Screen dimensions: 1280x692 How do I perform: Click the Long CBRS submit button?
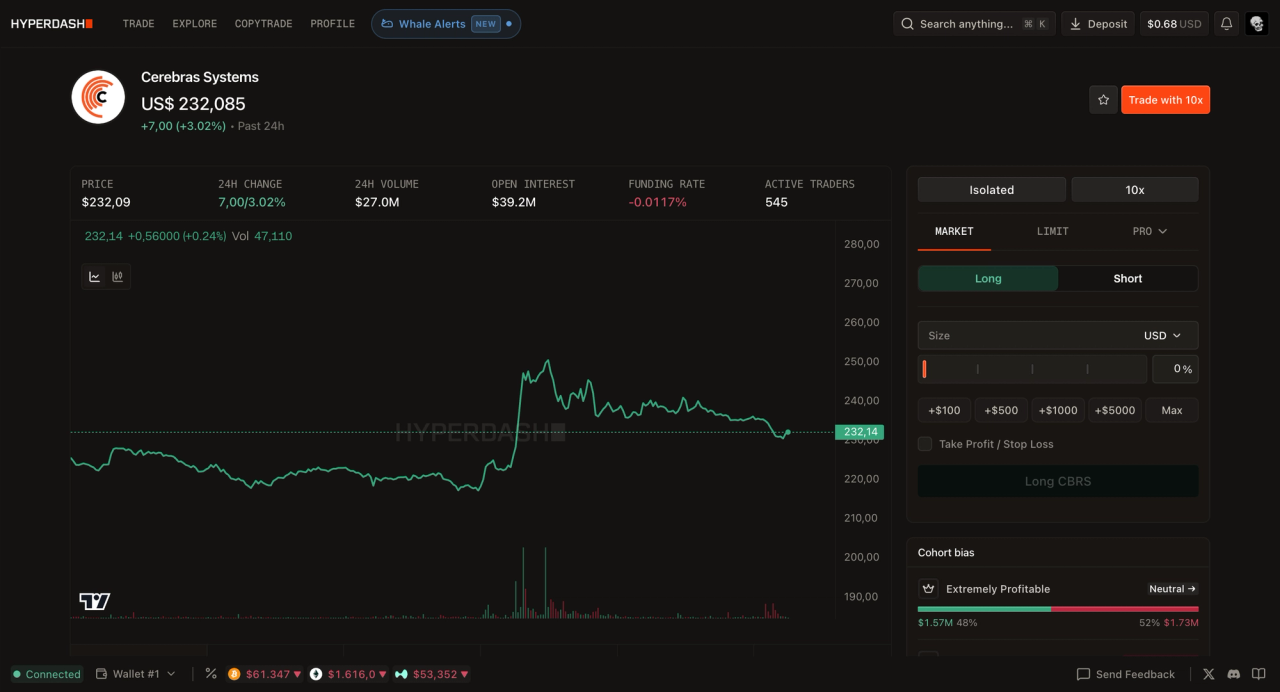[x=1057, y=481]
